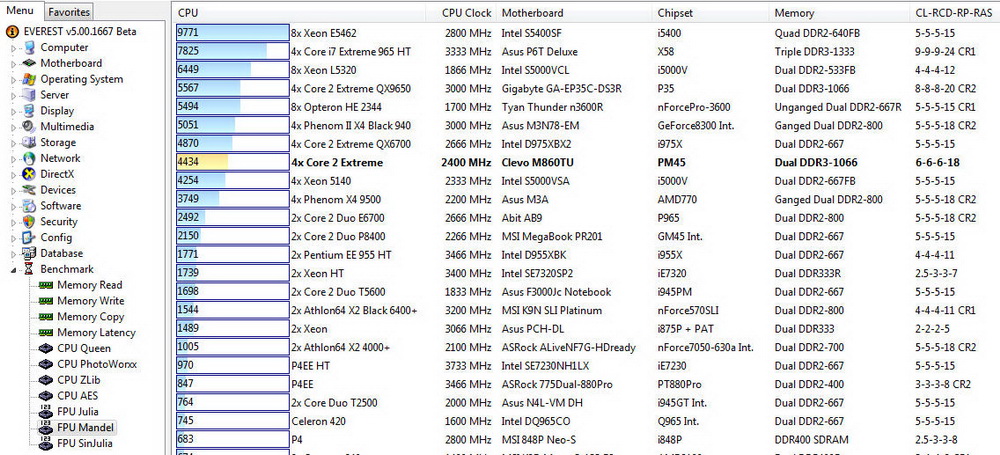Select the Devices icon in the tree
This screenshot has width=1000, height=455.
tap(29, 190)
